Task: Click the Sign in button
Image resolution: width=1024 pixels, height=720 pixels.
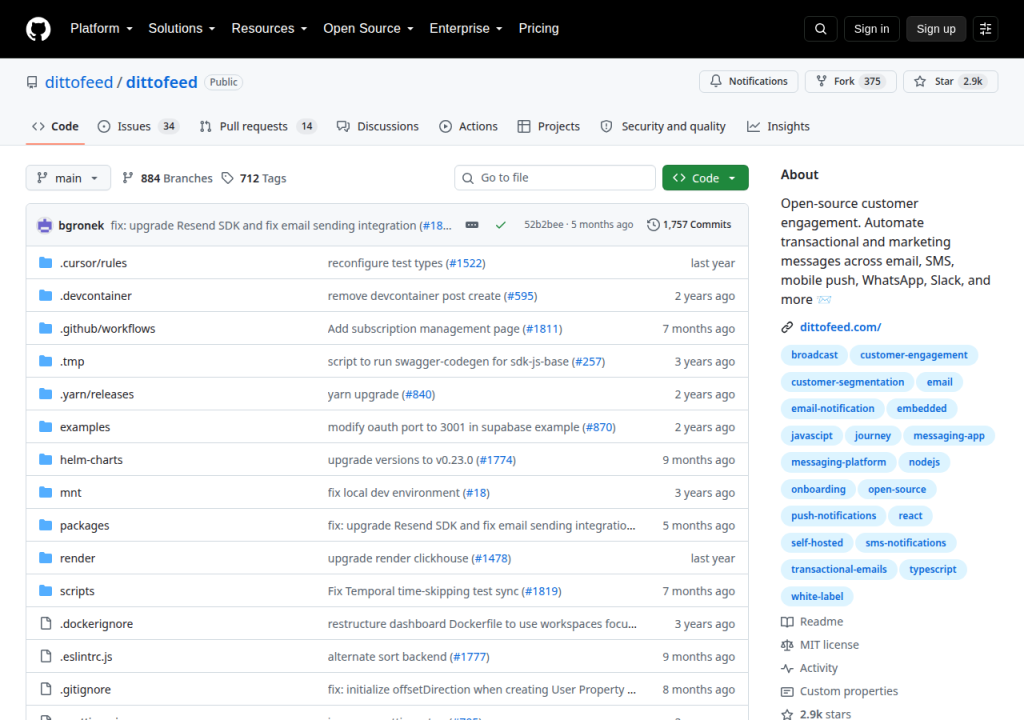Action: (871, 29)
